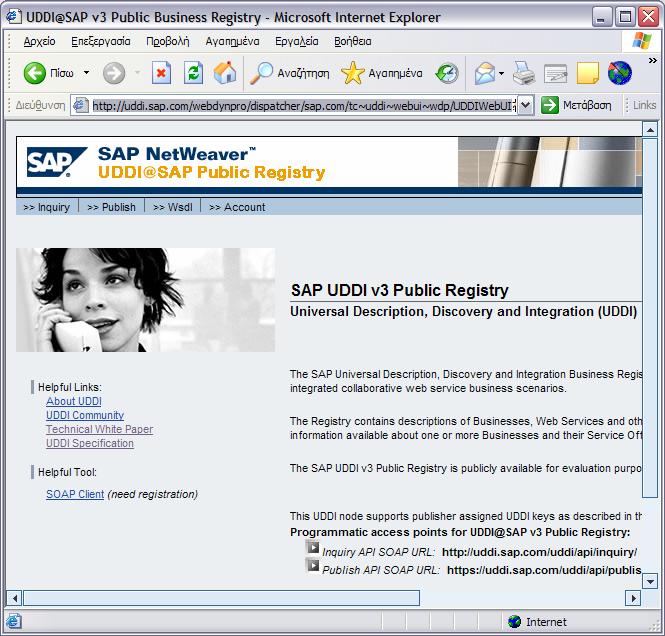The width and height of the screenshot is (665, 636).
Task: Open the forward history dropdown arrow
Action: (x=137, y=73)
